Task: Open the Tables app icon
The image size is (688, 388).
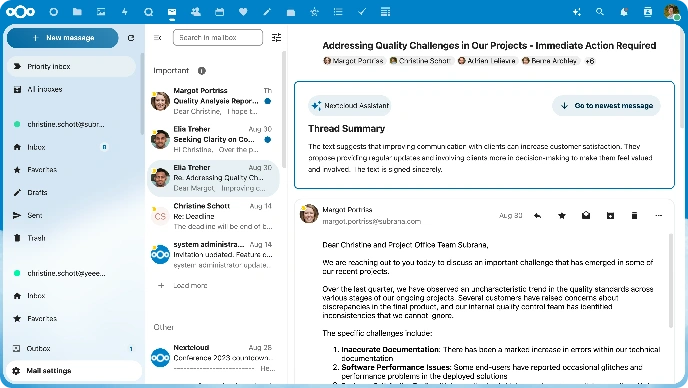Action: click(385, 12)
